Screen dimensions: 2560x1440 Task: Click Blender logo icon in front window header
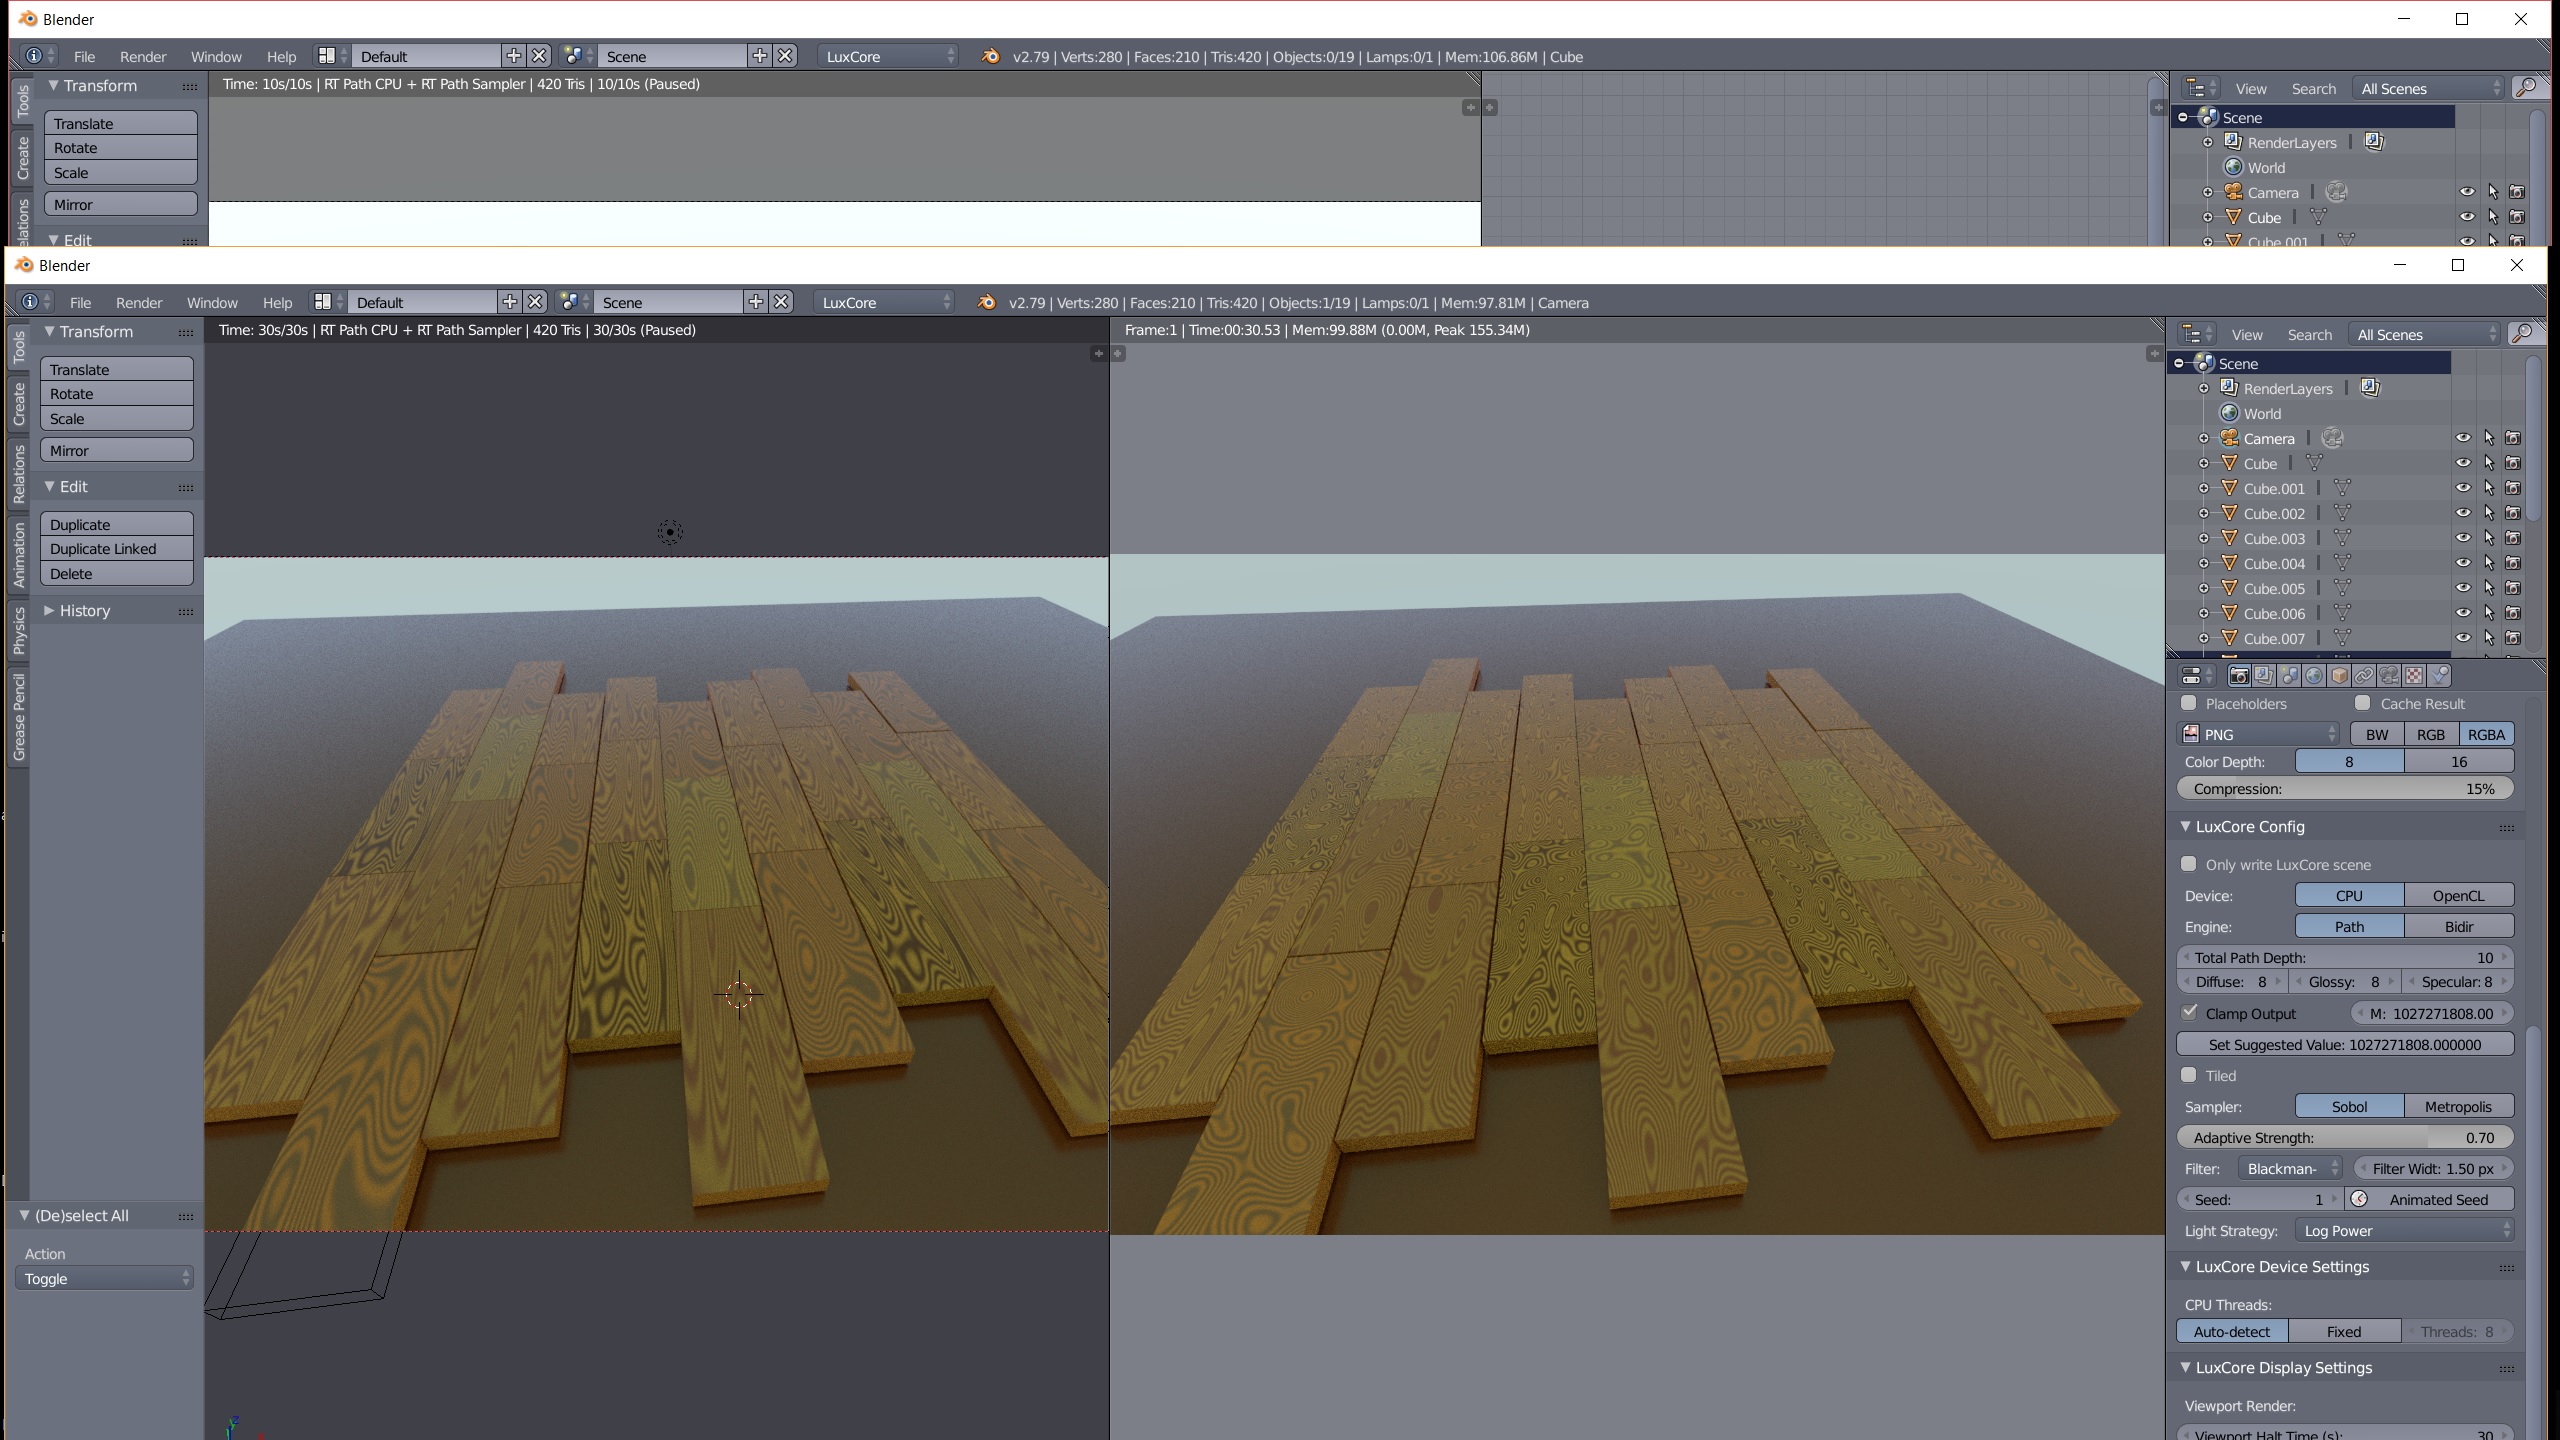(986, 302)
